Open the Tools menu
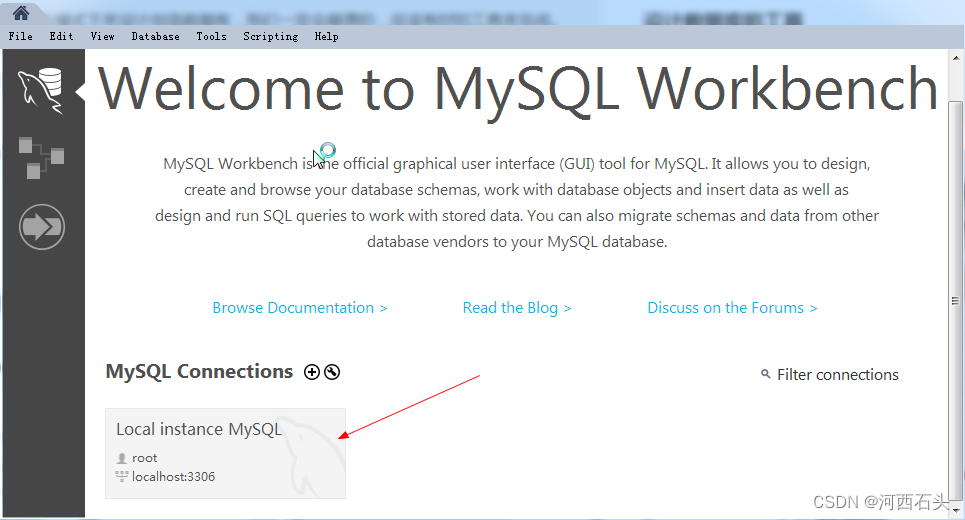The height and width of the screenshot is (520, 965). (x=211, y=36)
